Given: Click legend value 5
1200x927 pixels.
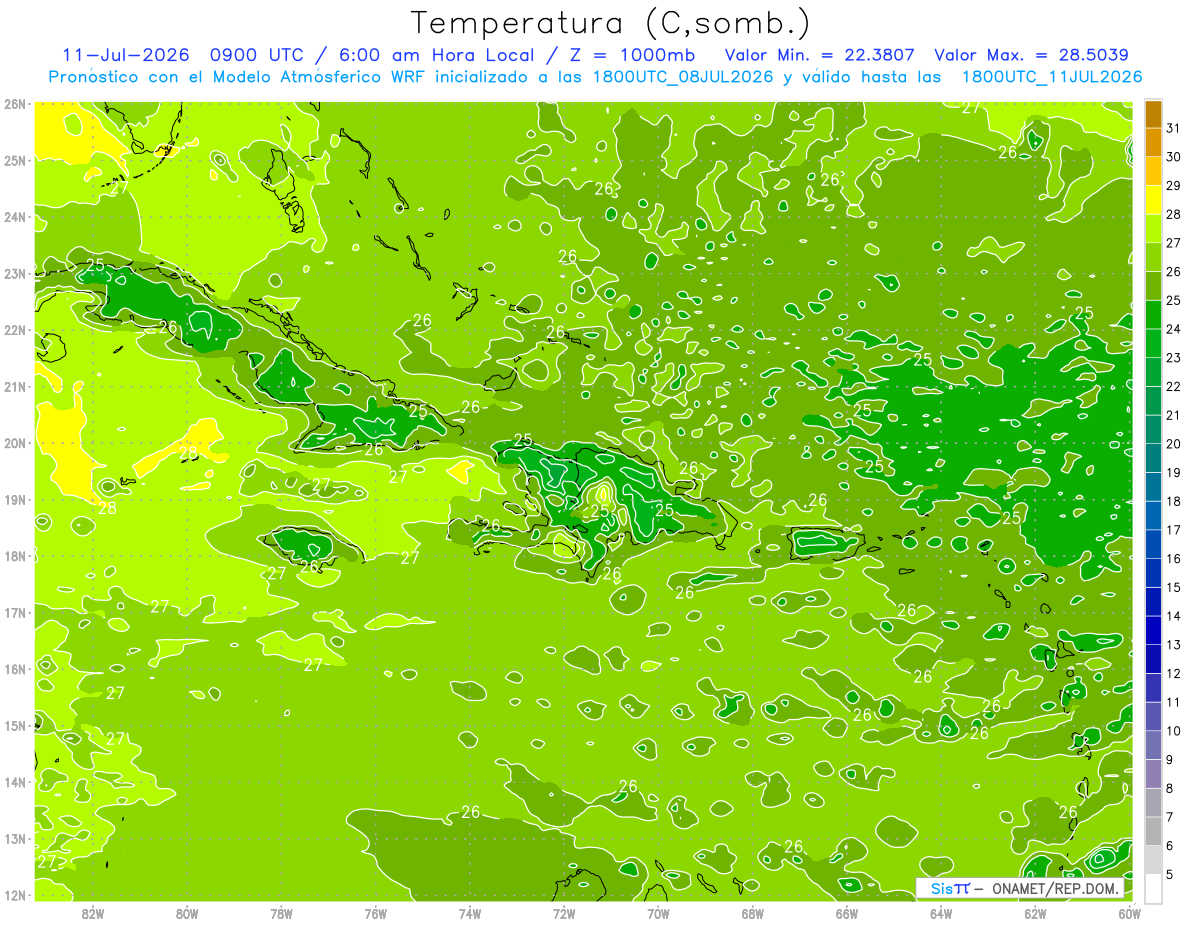Looking at the screenshot, I should coord(1170,875).
